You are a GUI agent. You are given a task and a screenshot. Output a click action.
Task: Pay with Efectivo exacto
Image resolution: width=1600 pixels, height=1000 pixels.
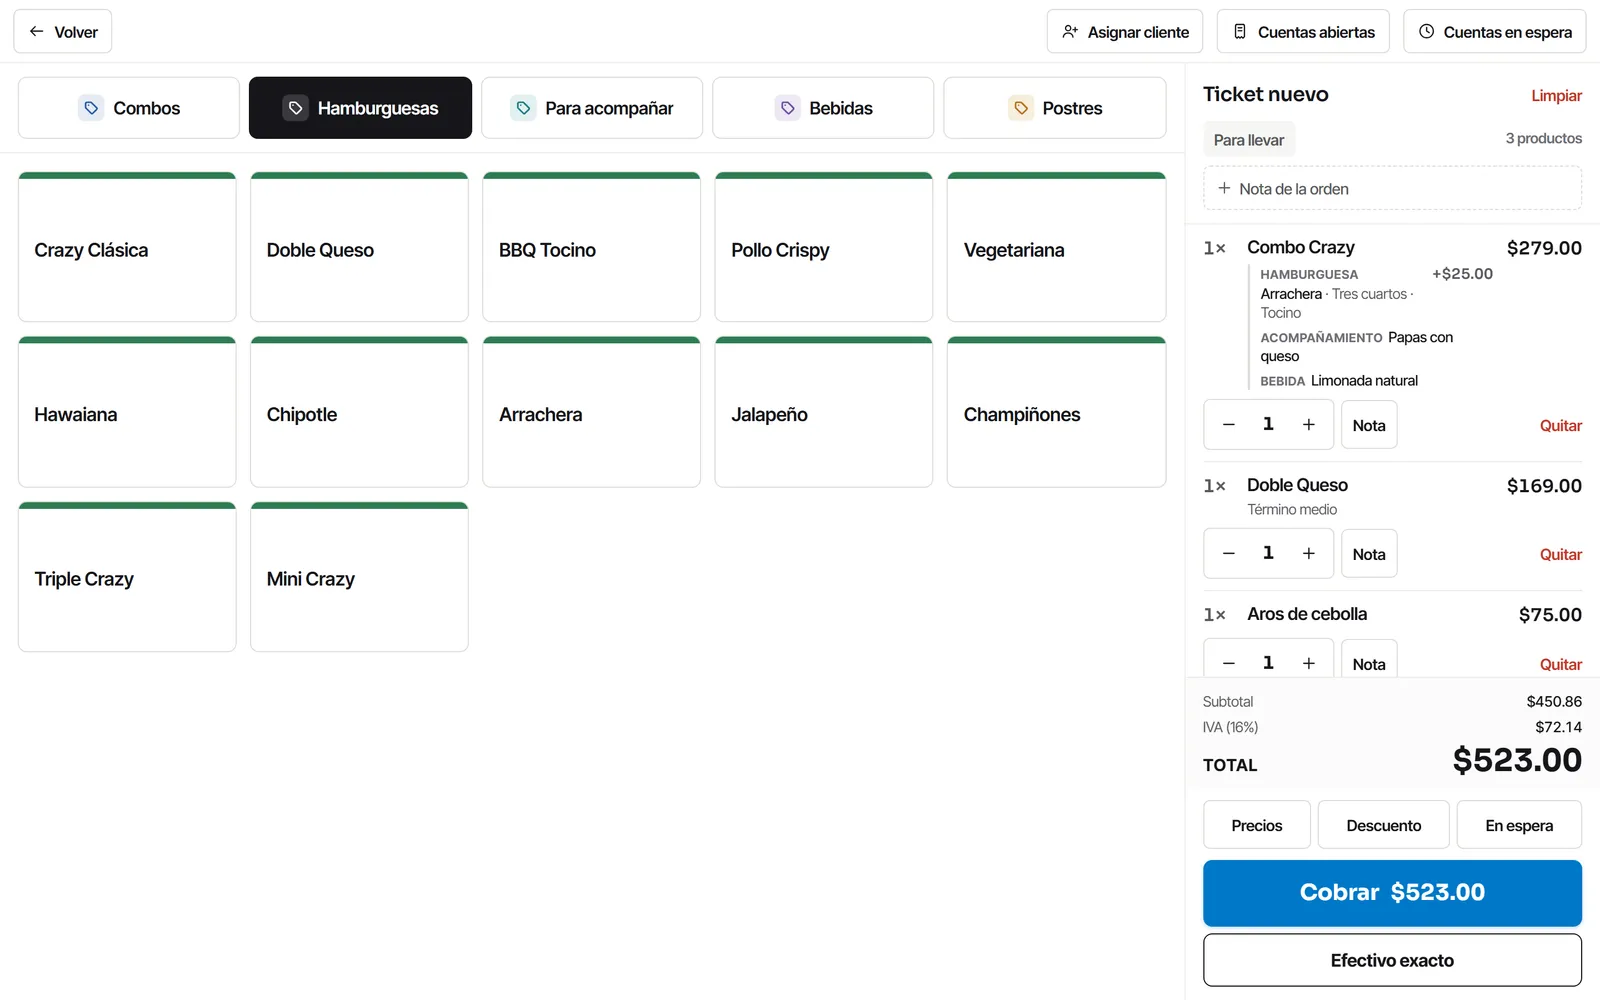point(1392,960)
